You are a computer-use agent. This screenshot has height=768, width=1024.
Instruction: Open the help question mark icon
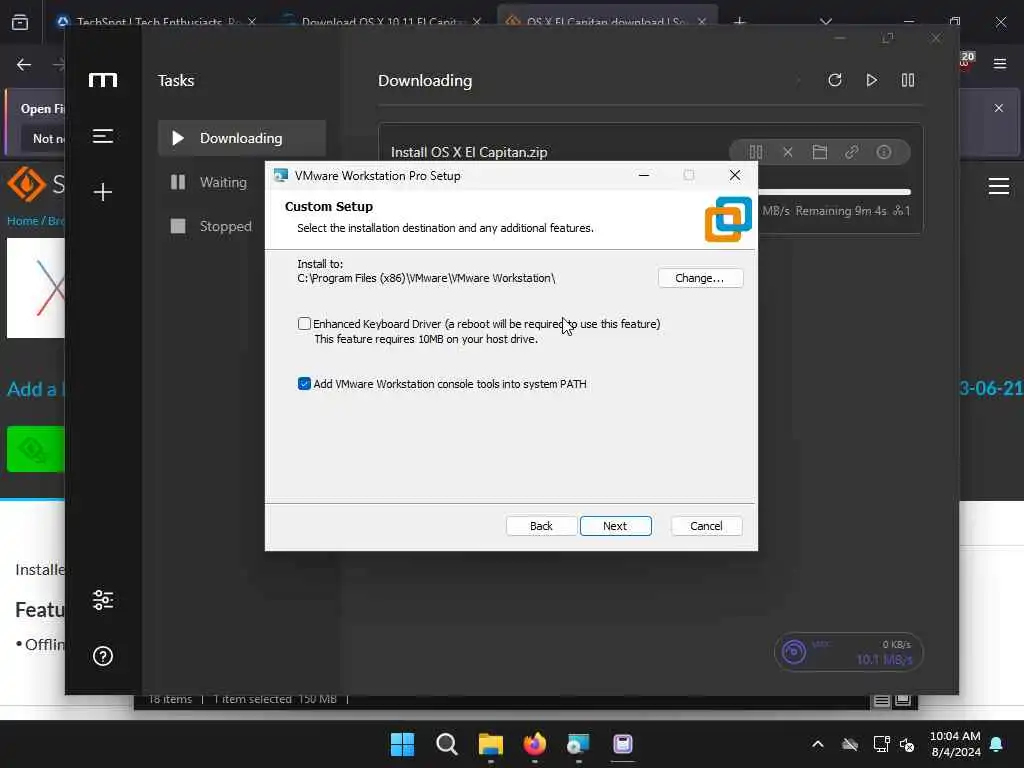[x=103, y=656]
